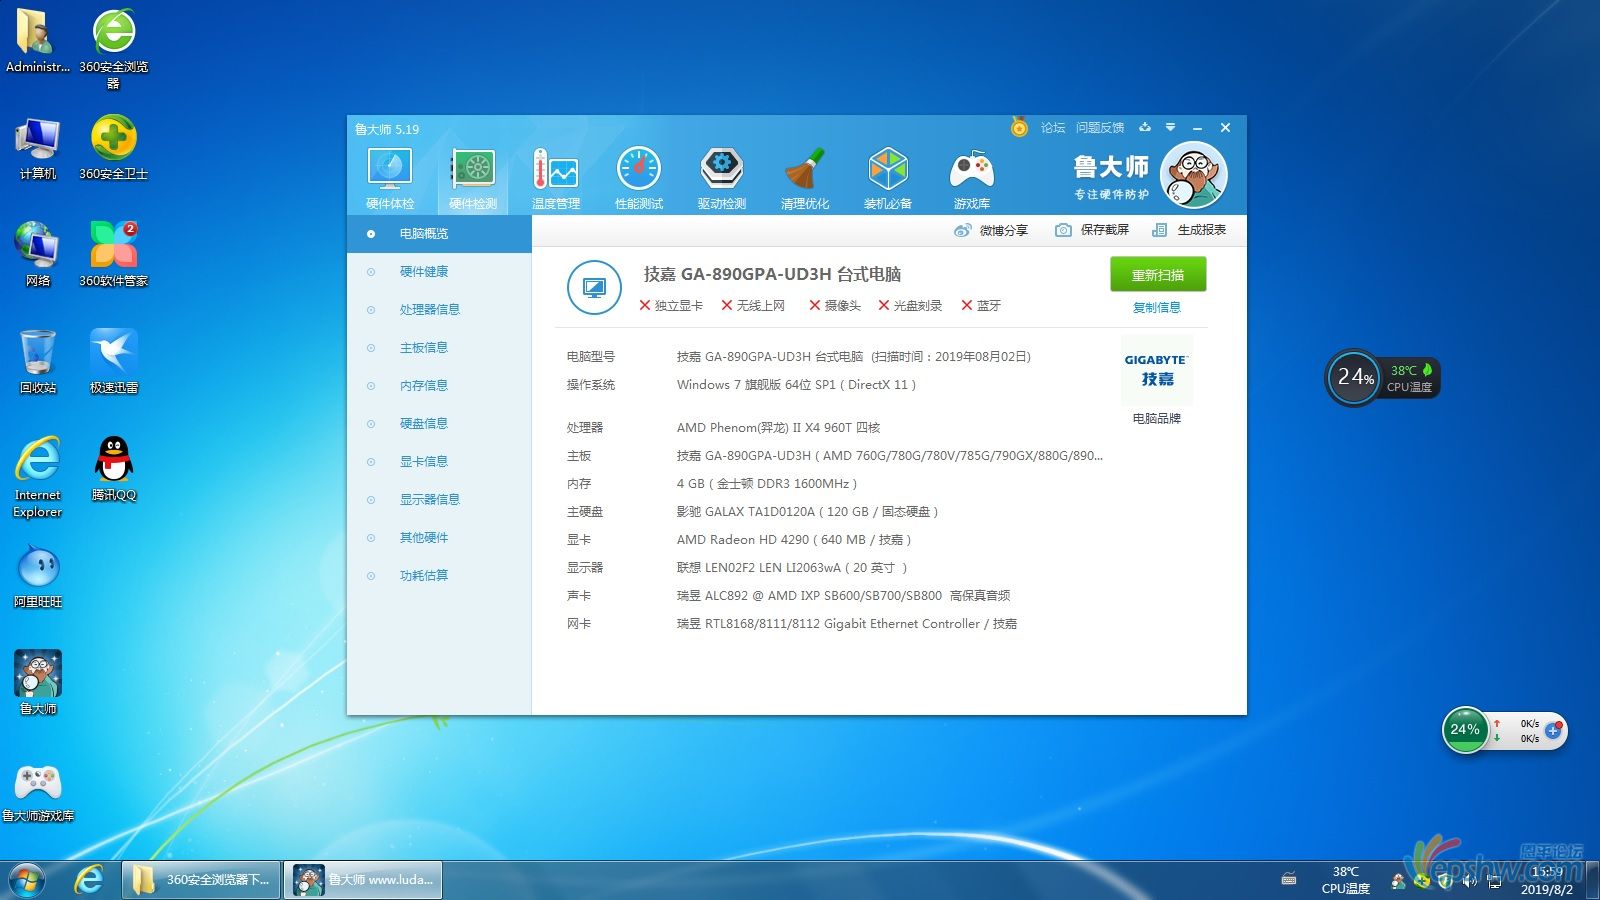Select 电脑概览 in the sidebar

(439, 234)
